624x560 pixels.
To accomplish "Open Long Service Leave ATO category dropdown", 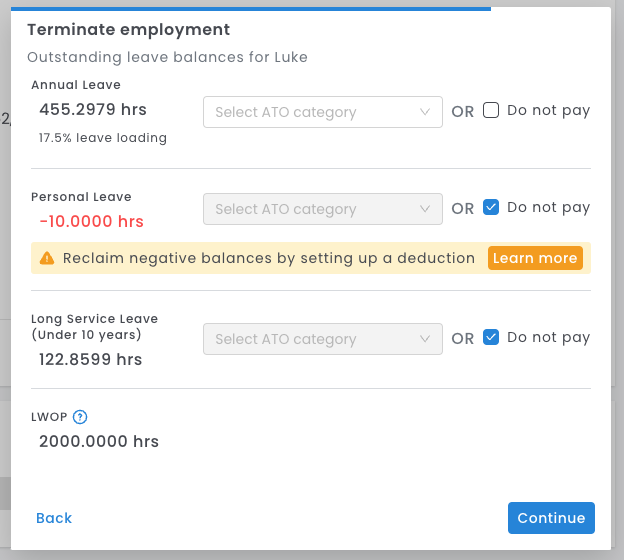I will click(322, 339).
